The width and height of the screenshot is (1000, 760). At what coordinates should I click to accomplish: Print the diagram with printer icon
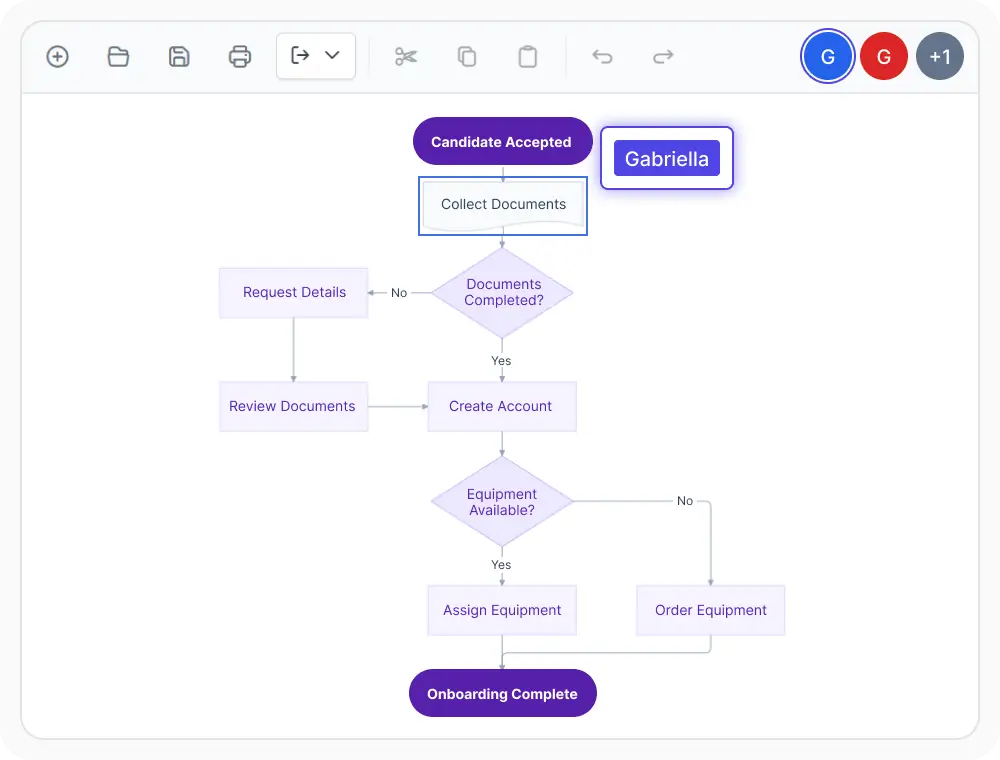240,57
